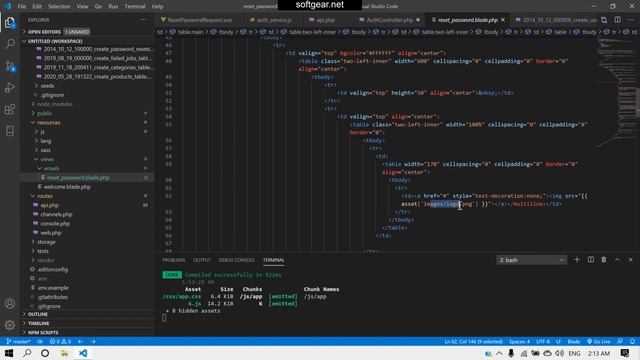640x360 pixels.
Task: Open the Go menu
Action: [x=98, y=6]
